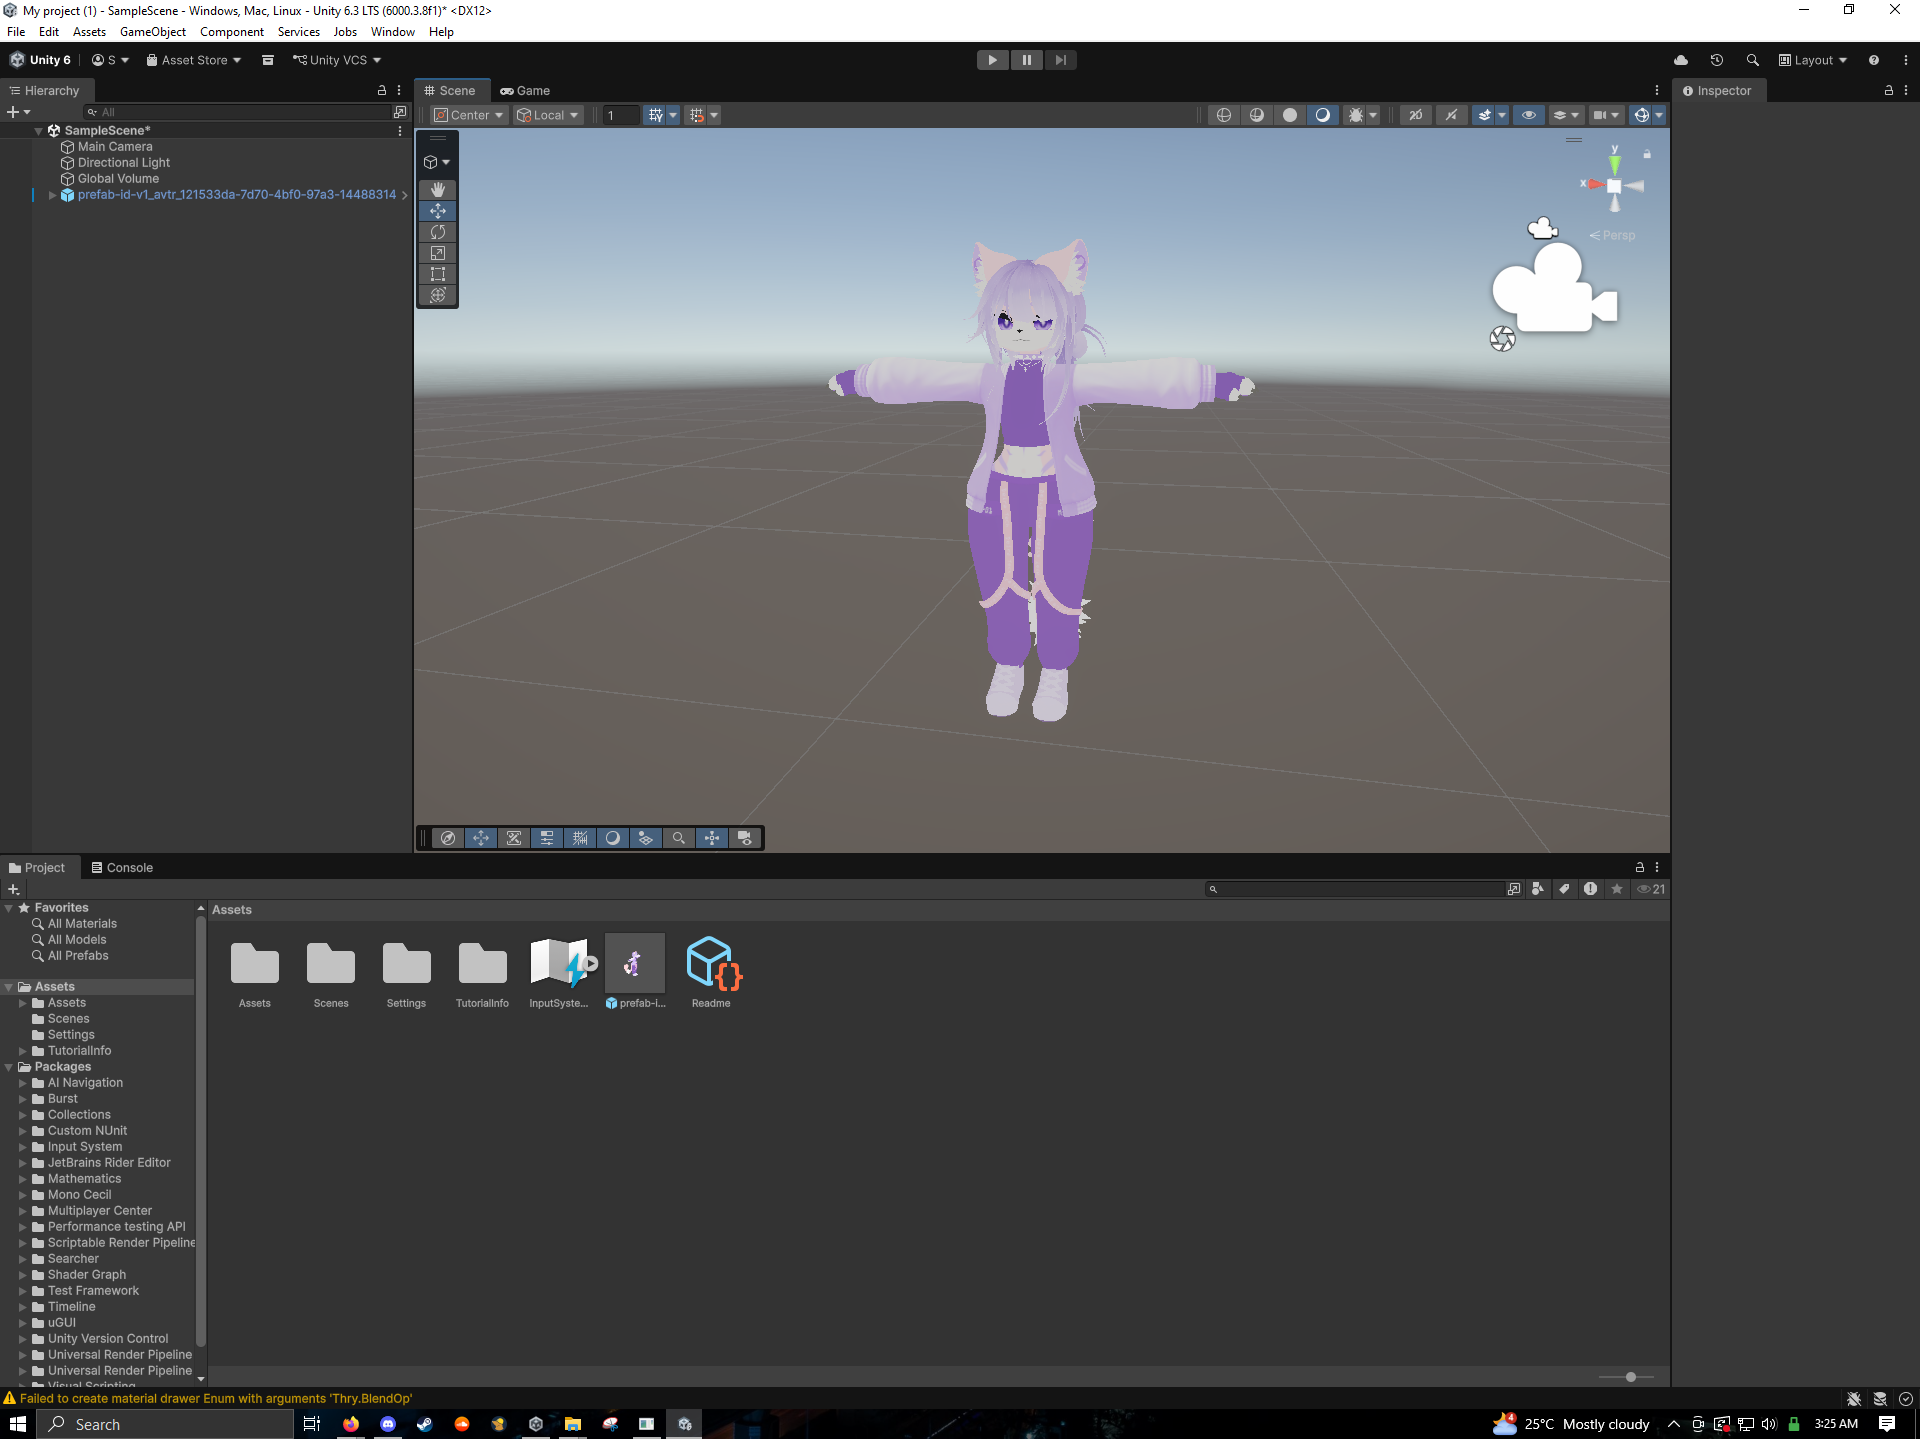1920x1439 pixels.
Task: Open Windows Task View icon
Action: click(312, 1424)
